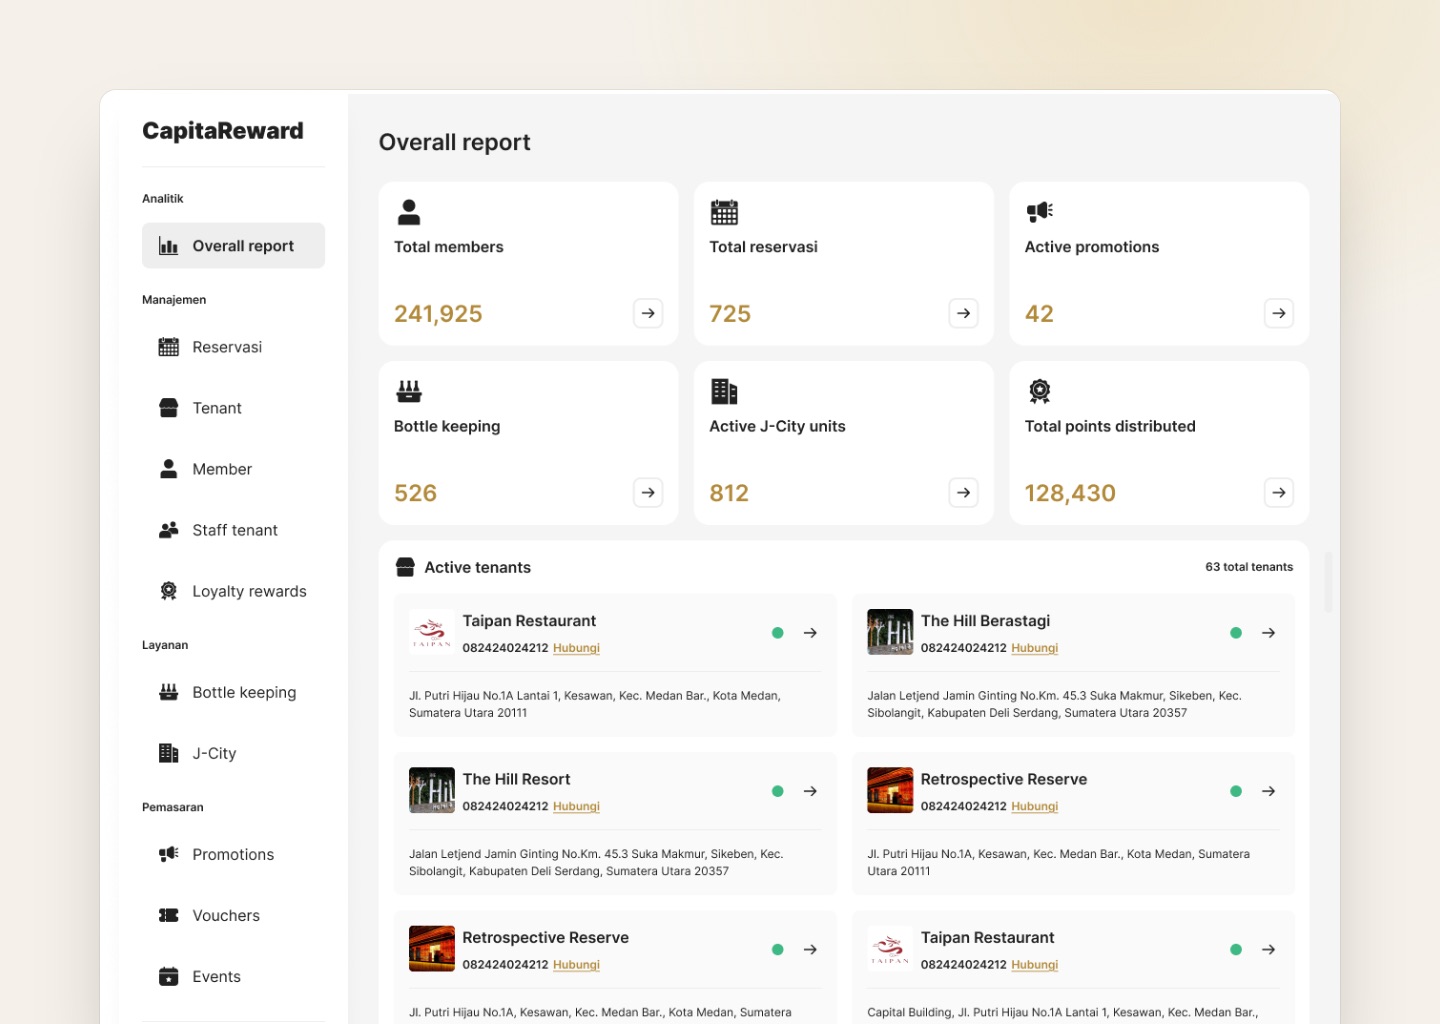The image size is (1440, 1024).
Task: Open Staff tenant in the sidebar
Action: coord(233,530)
